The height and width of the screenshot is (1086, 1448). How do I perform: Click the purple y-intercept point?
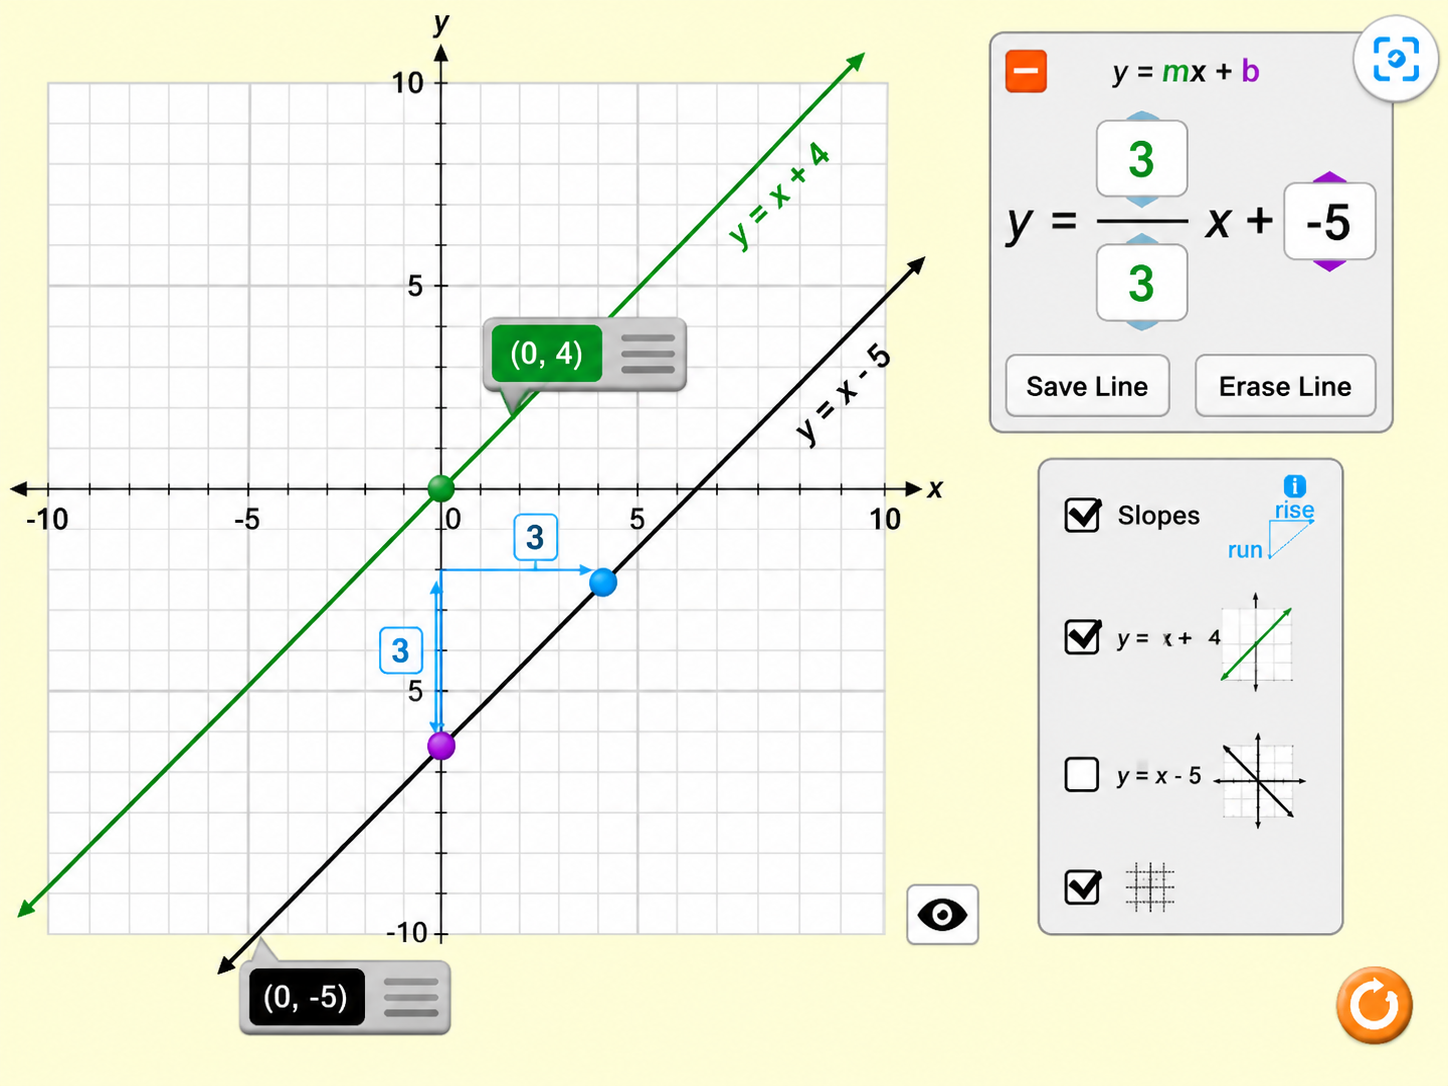441,746
